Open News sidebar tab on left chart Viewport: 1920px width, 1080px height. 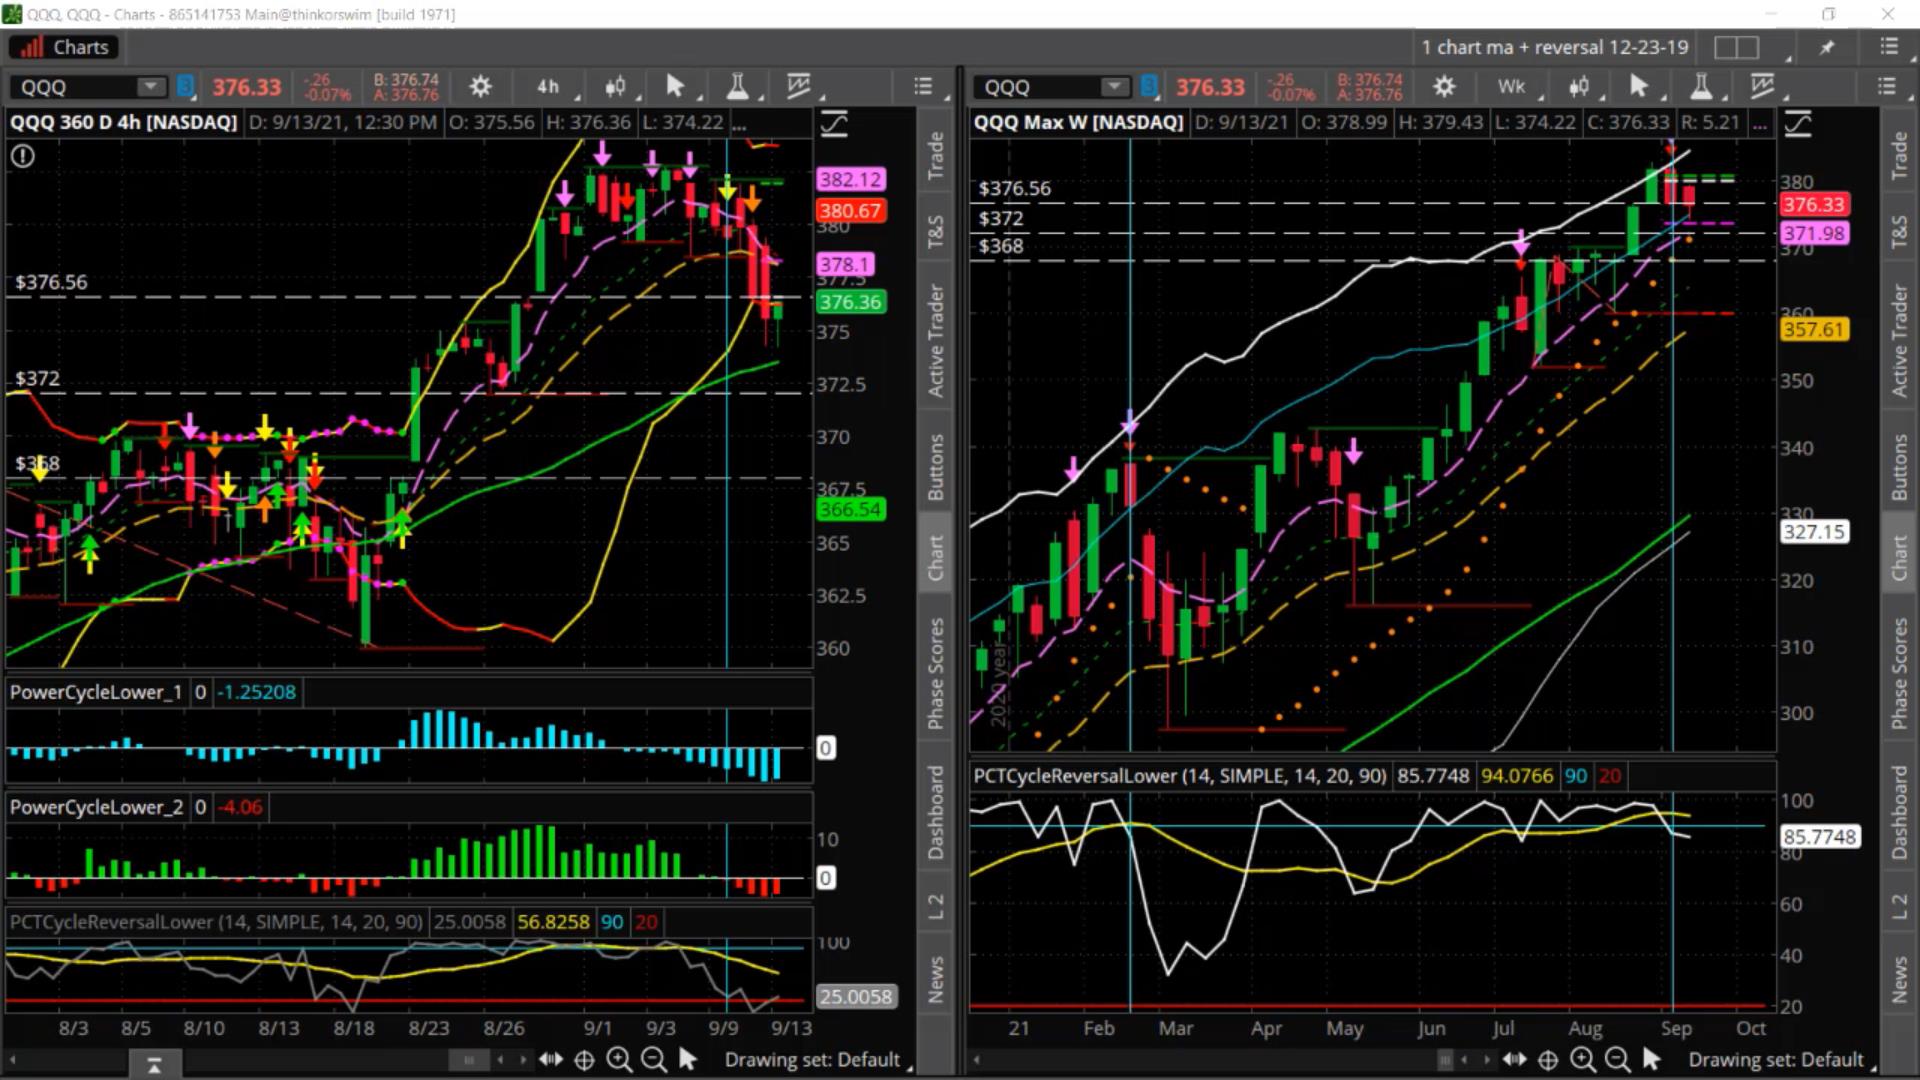click(935, 979)
